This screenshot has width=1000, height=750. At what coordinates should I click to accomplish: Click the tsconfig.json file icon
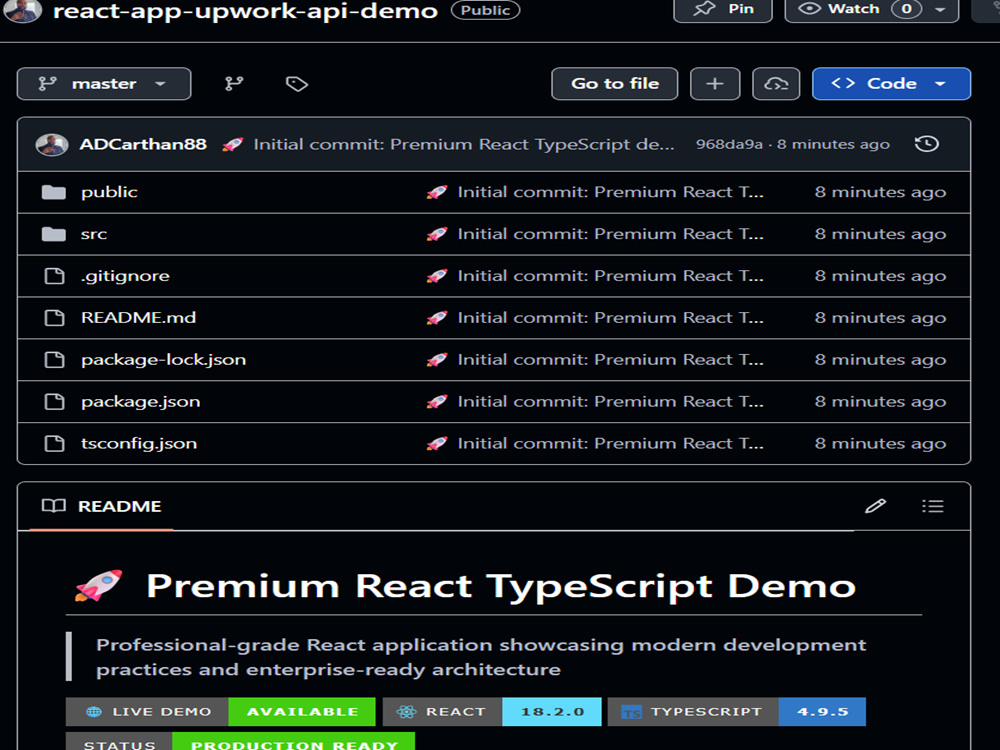(54, 443)
